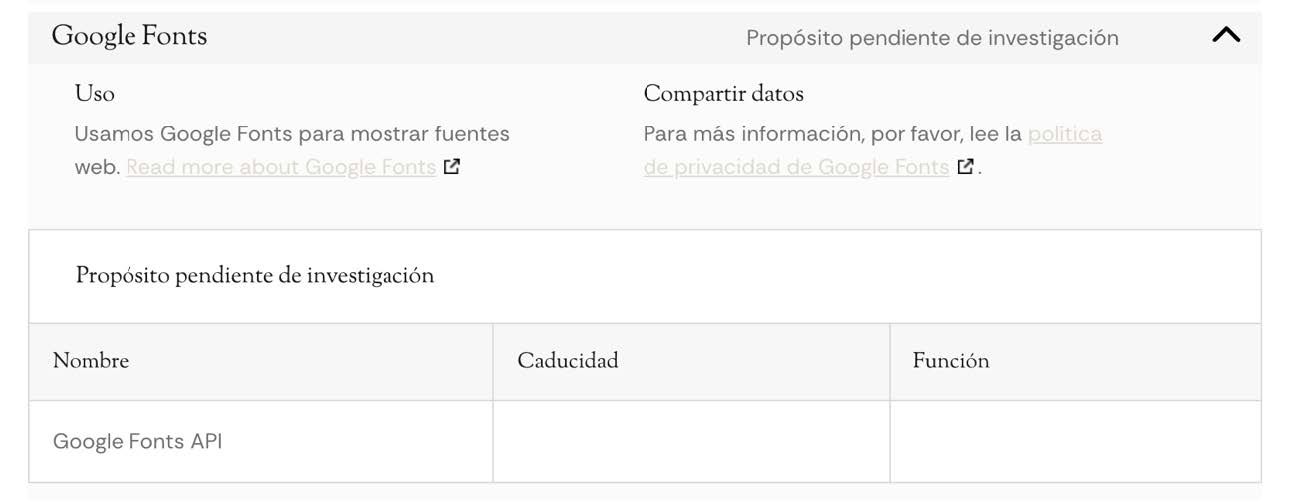The width and height of the screenshot is (1294, 502).
Task: Click the header status 'Propósito pendiente de investigación'
Action: tap(932, 38)
